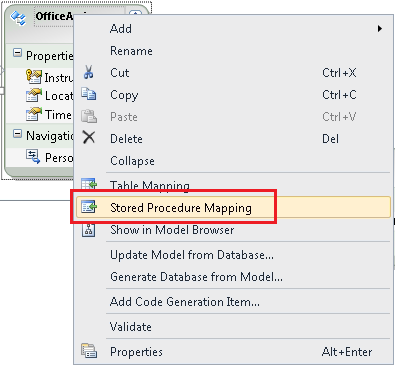Click the Copy pages icon
The height and width of the screenshot is (366, 395).
(89, 94)
